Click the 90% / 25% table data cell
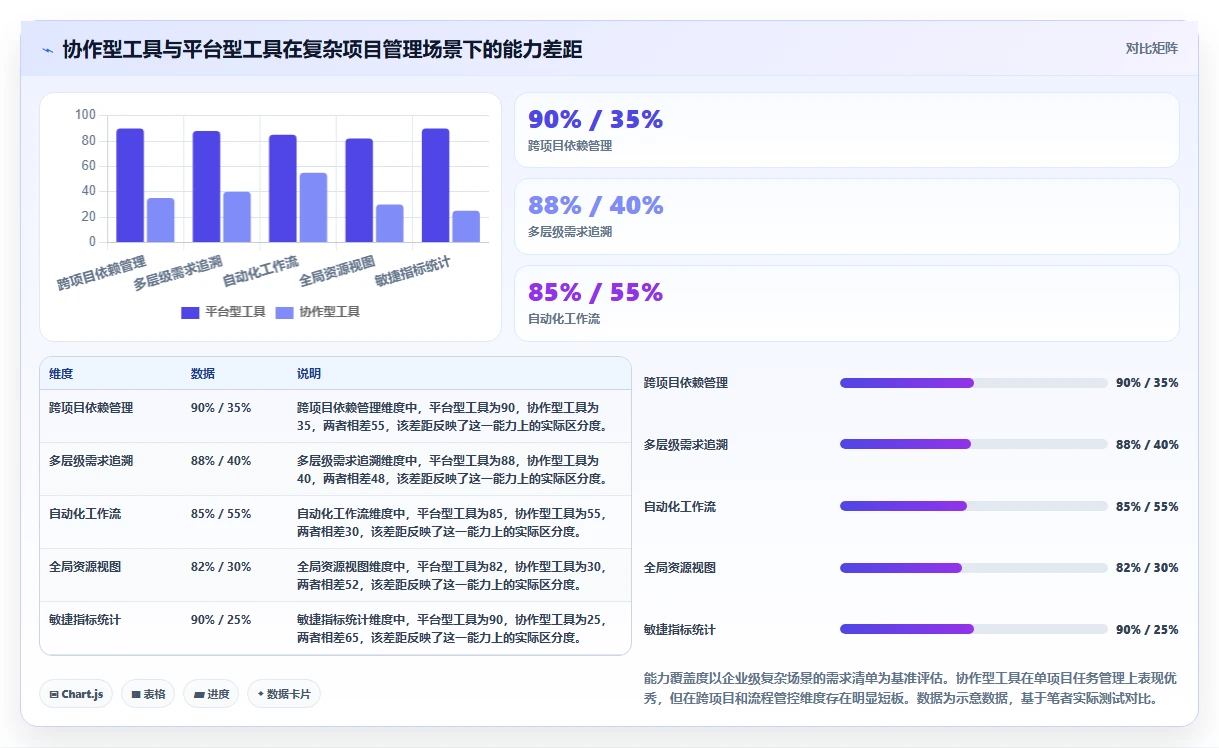Viewport: 1219px width, 748px height. pos(221,620)
